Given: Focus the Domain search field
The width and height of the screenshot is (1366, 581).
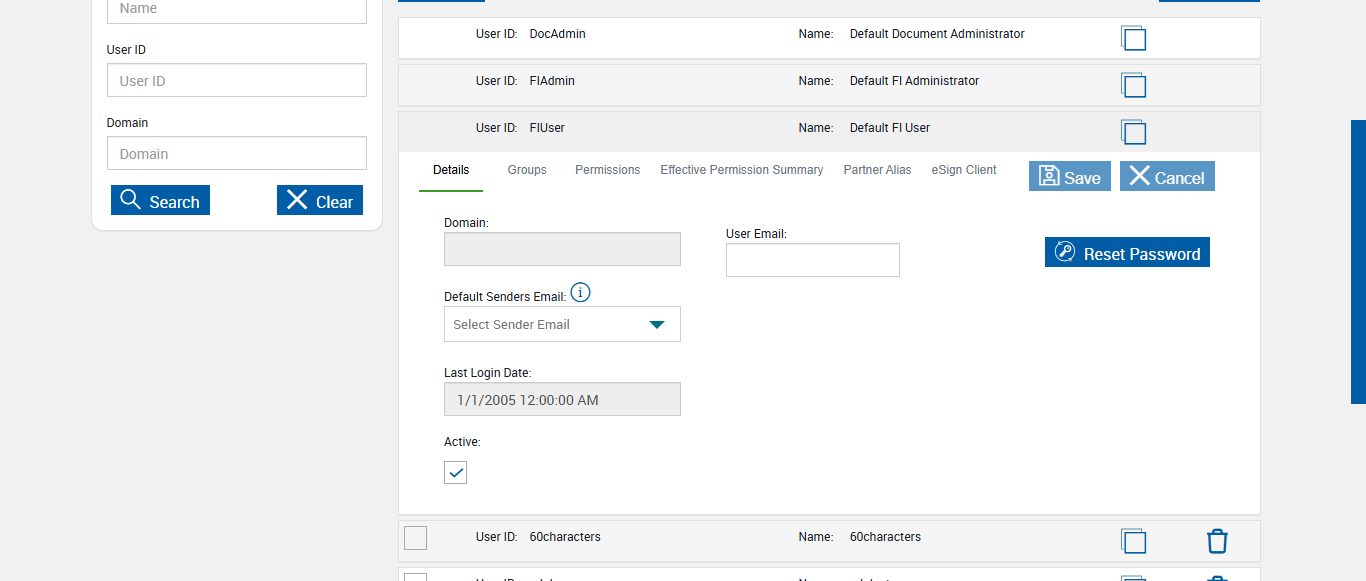Looking at the screenshot, I should coord(237,154).
